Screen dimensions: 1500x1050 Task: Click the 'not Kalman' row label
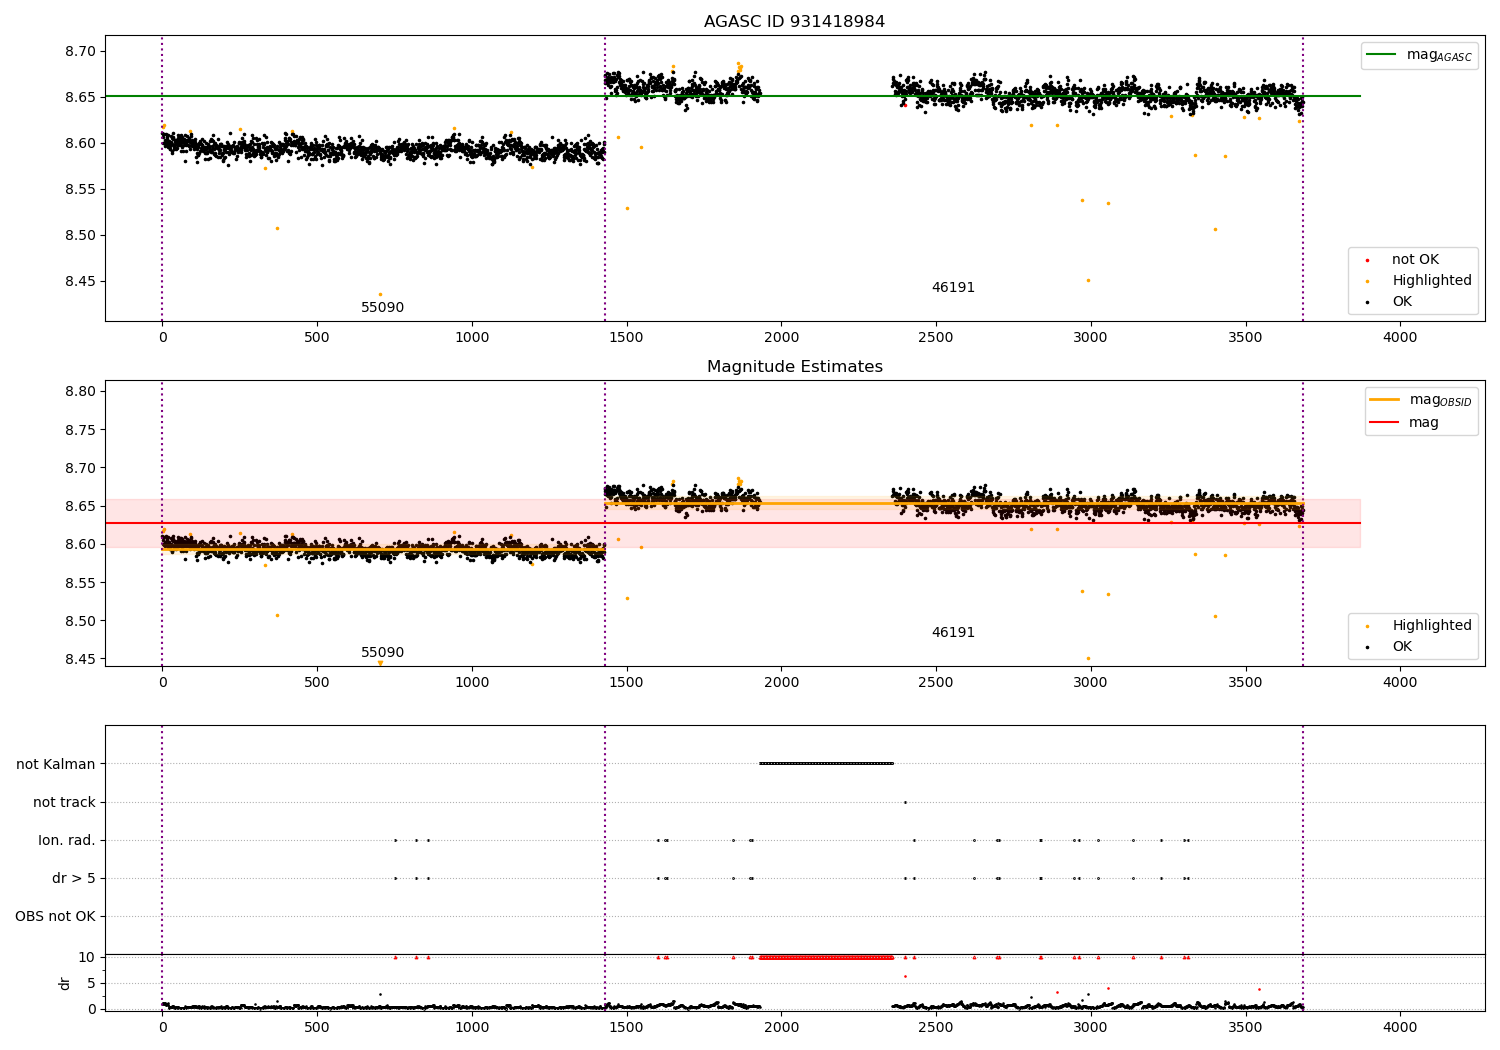(x=56, y=765)
